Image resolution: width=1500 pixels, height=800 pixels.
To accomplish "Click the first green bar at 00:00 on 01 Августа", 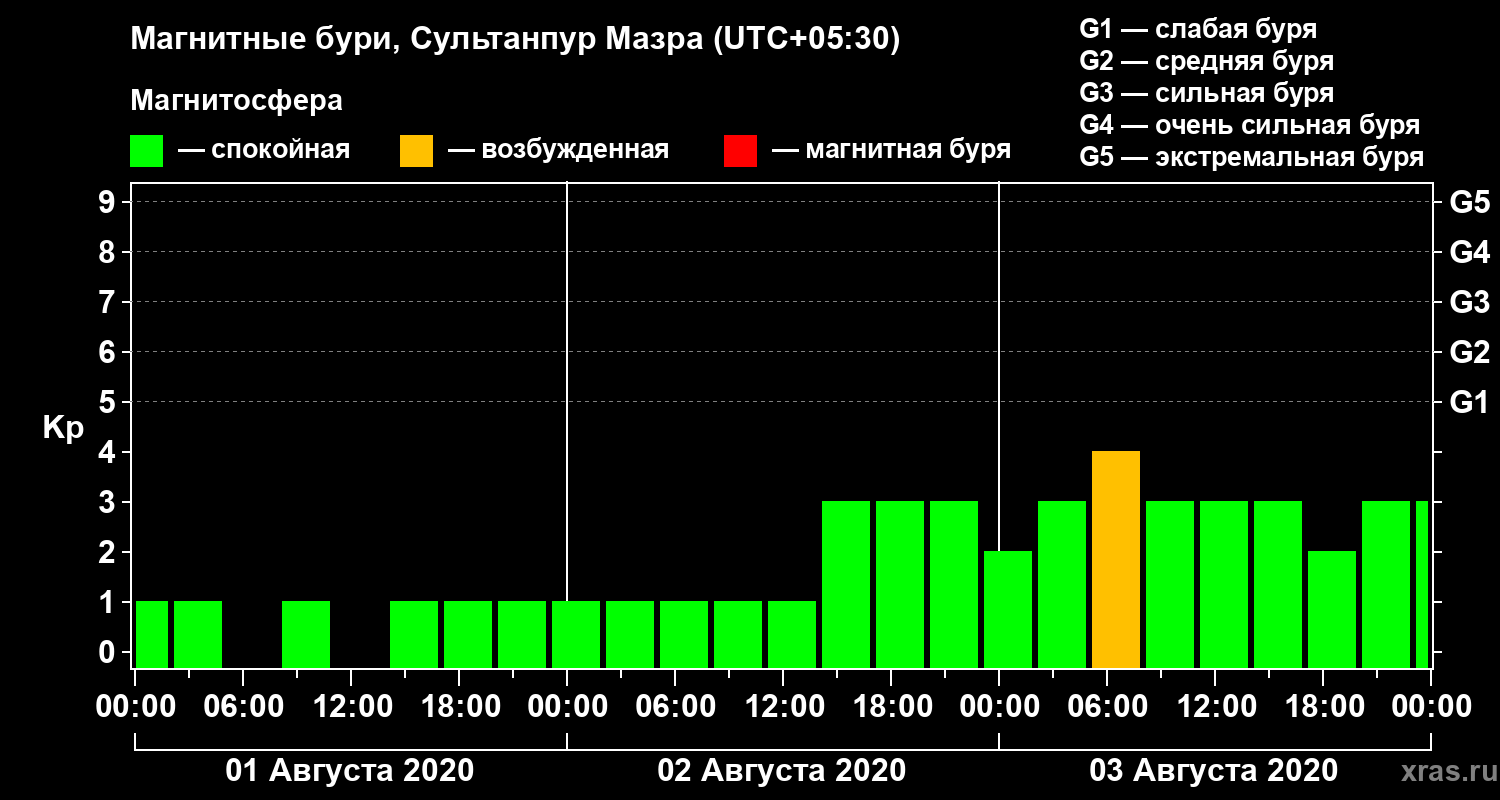I will click(x=152, y=635).
